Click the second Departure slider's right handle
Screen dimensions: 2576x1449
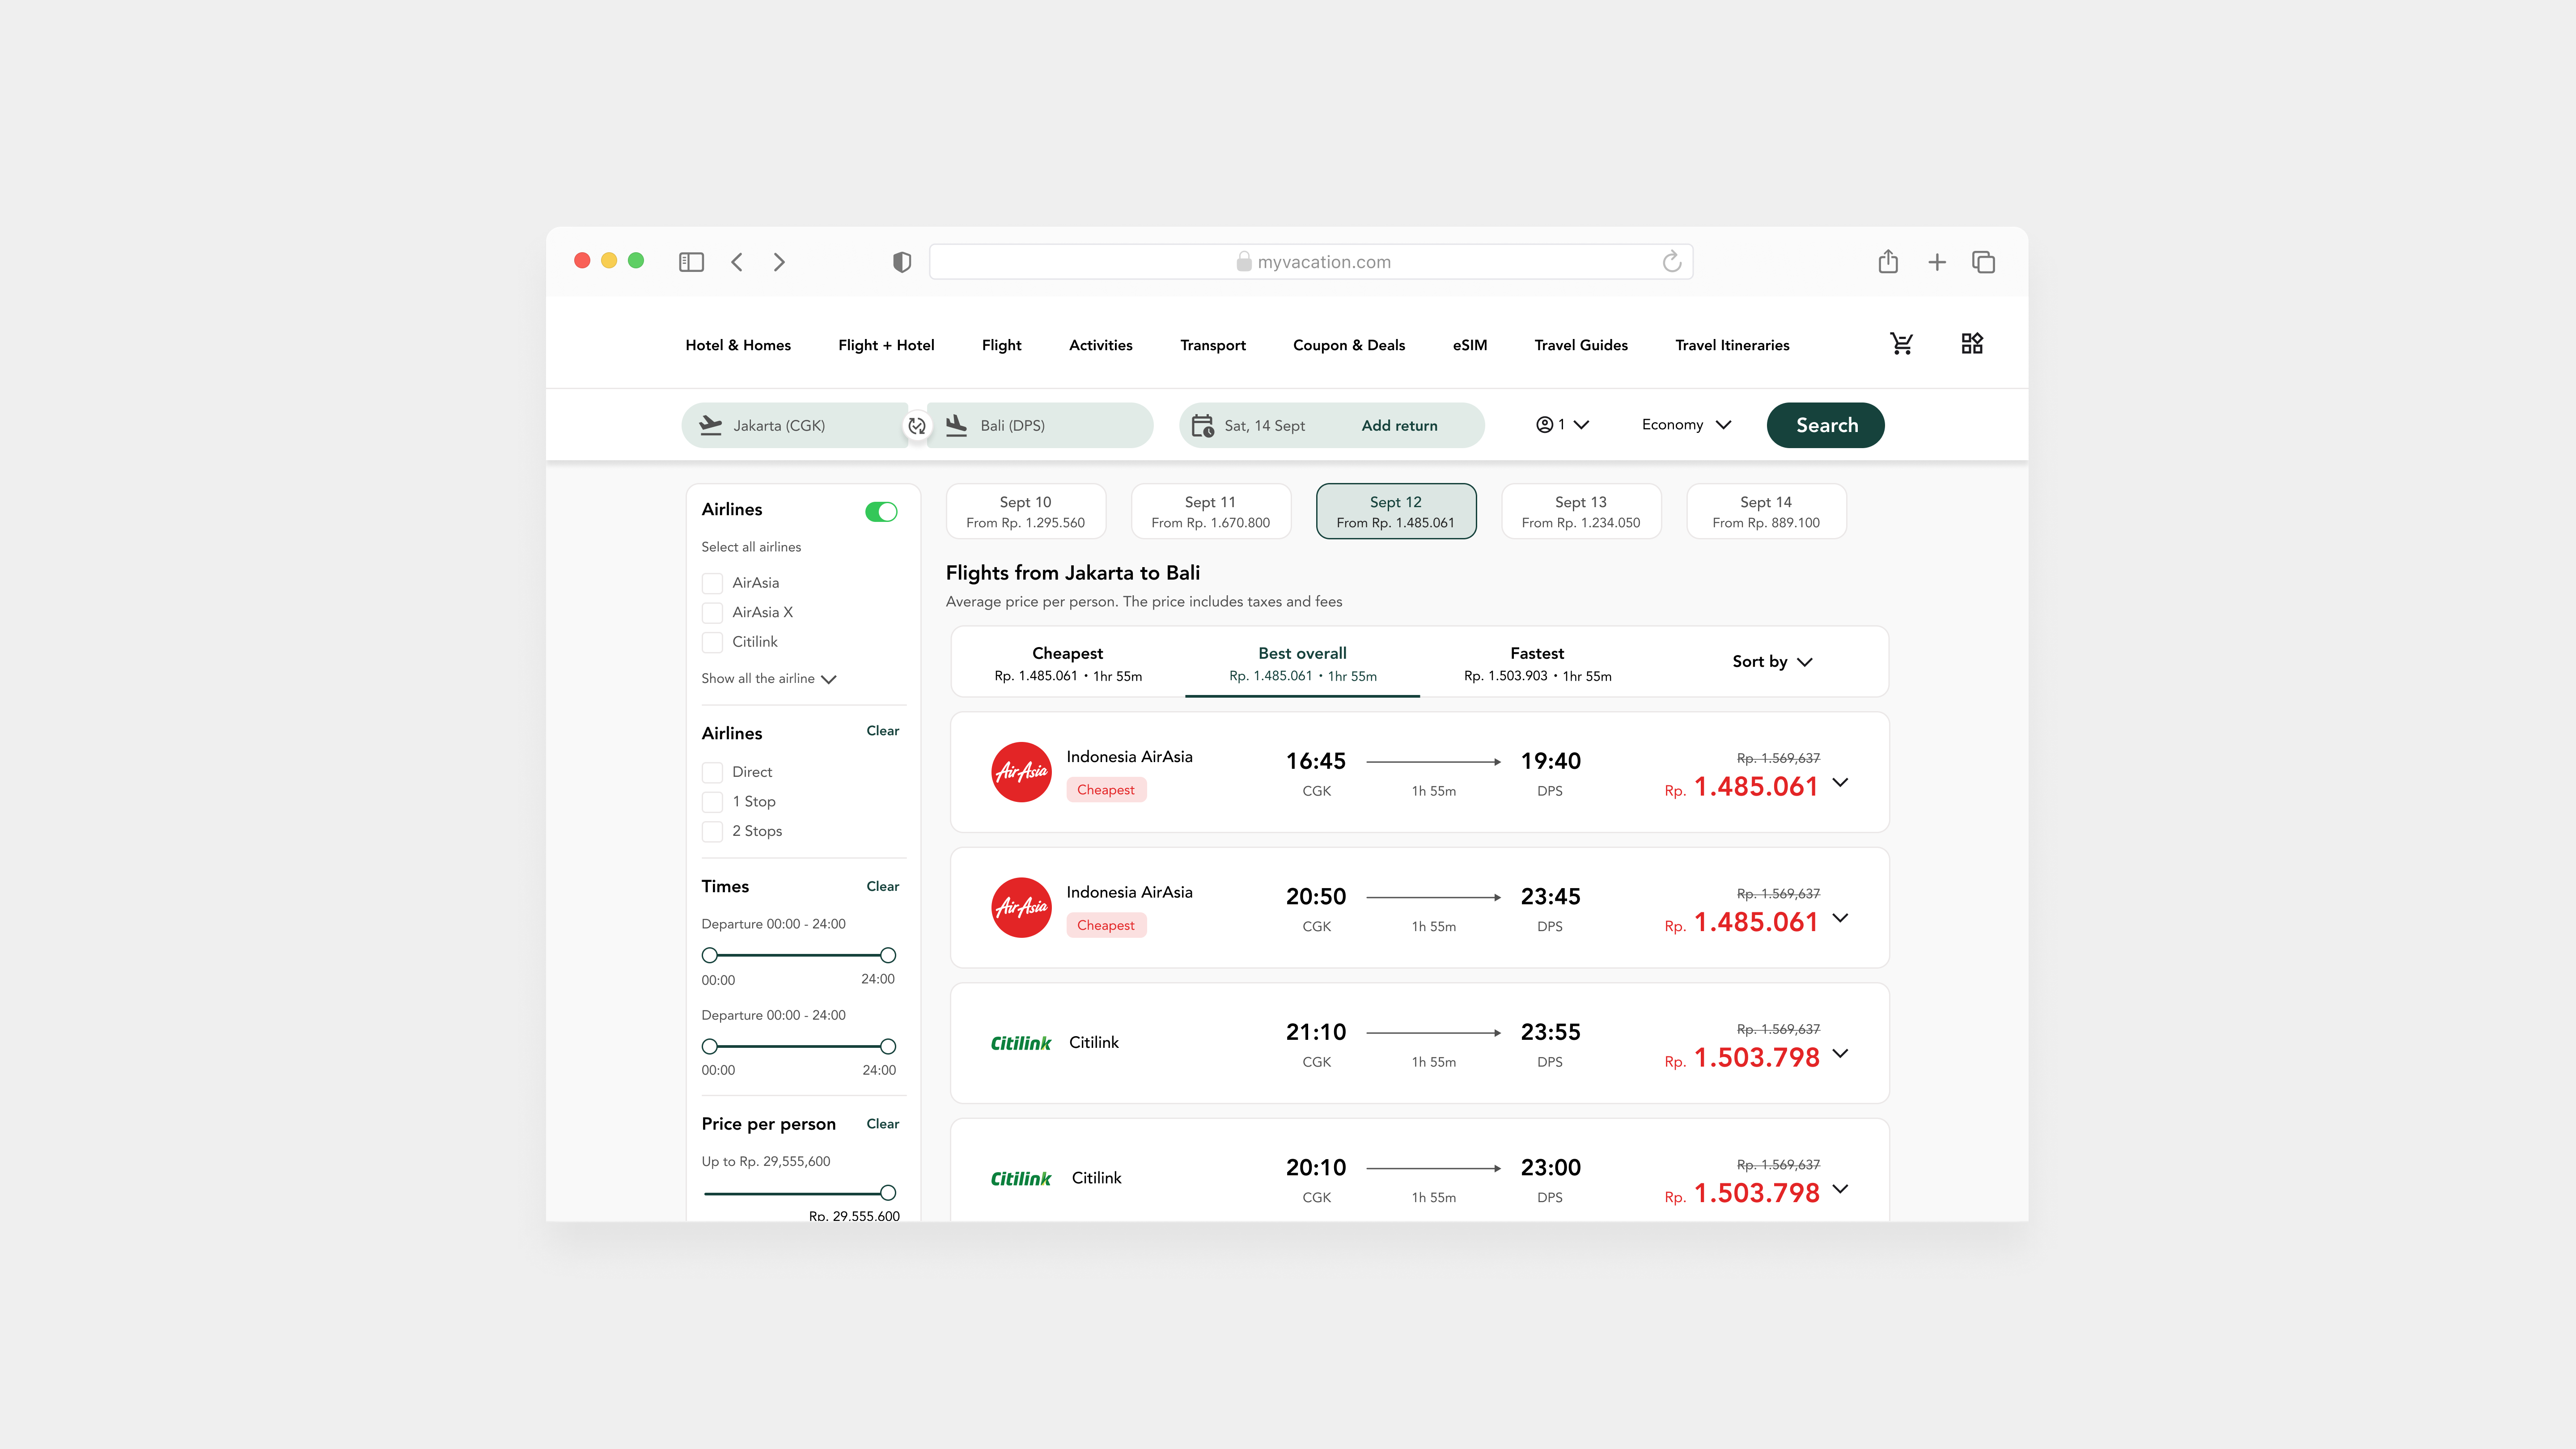pos(888,1047)
